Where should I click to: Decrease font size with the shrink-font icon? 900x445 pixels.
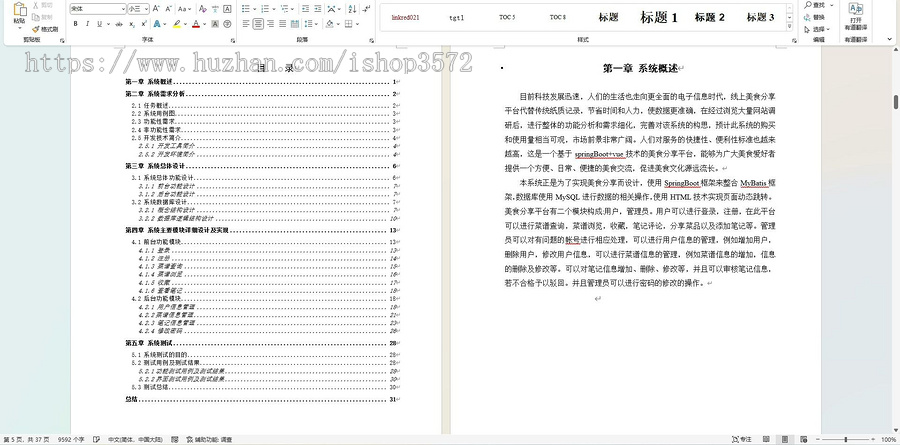tap(169, 9)
